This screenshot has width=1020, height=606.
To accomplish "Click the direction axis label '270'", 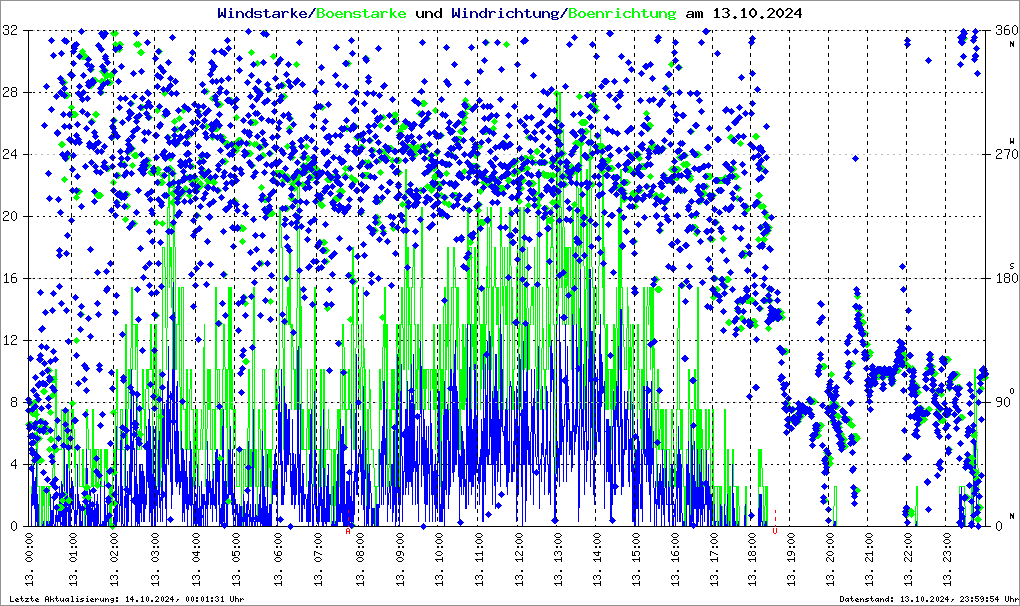I will [x=1006, y=154].
